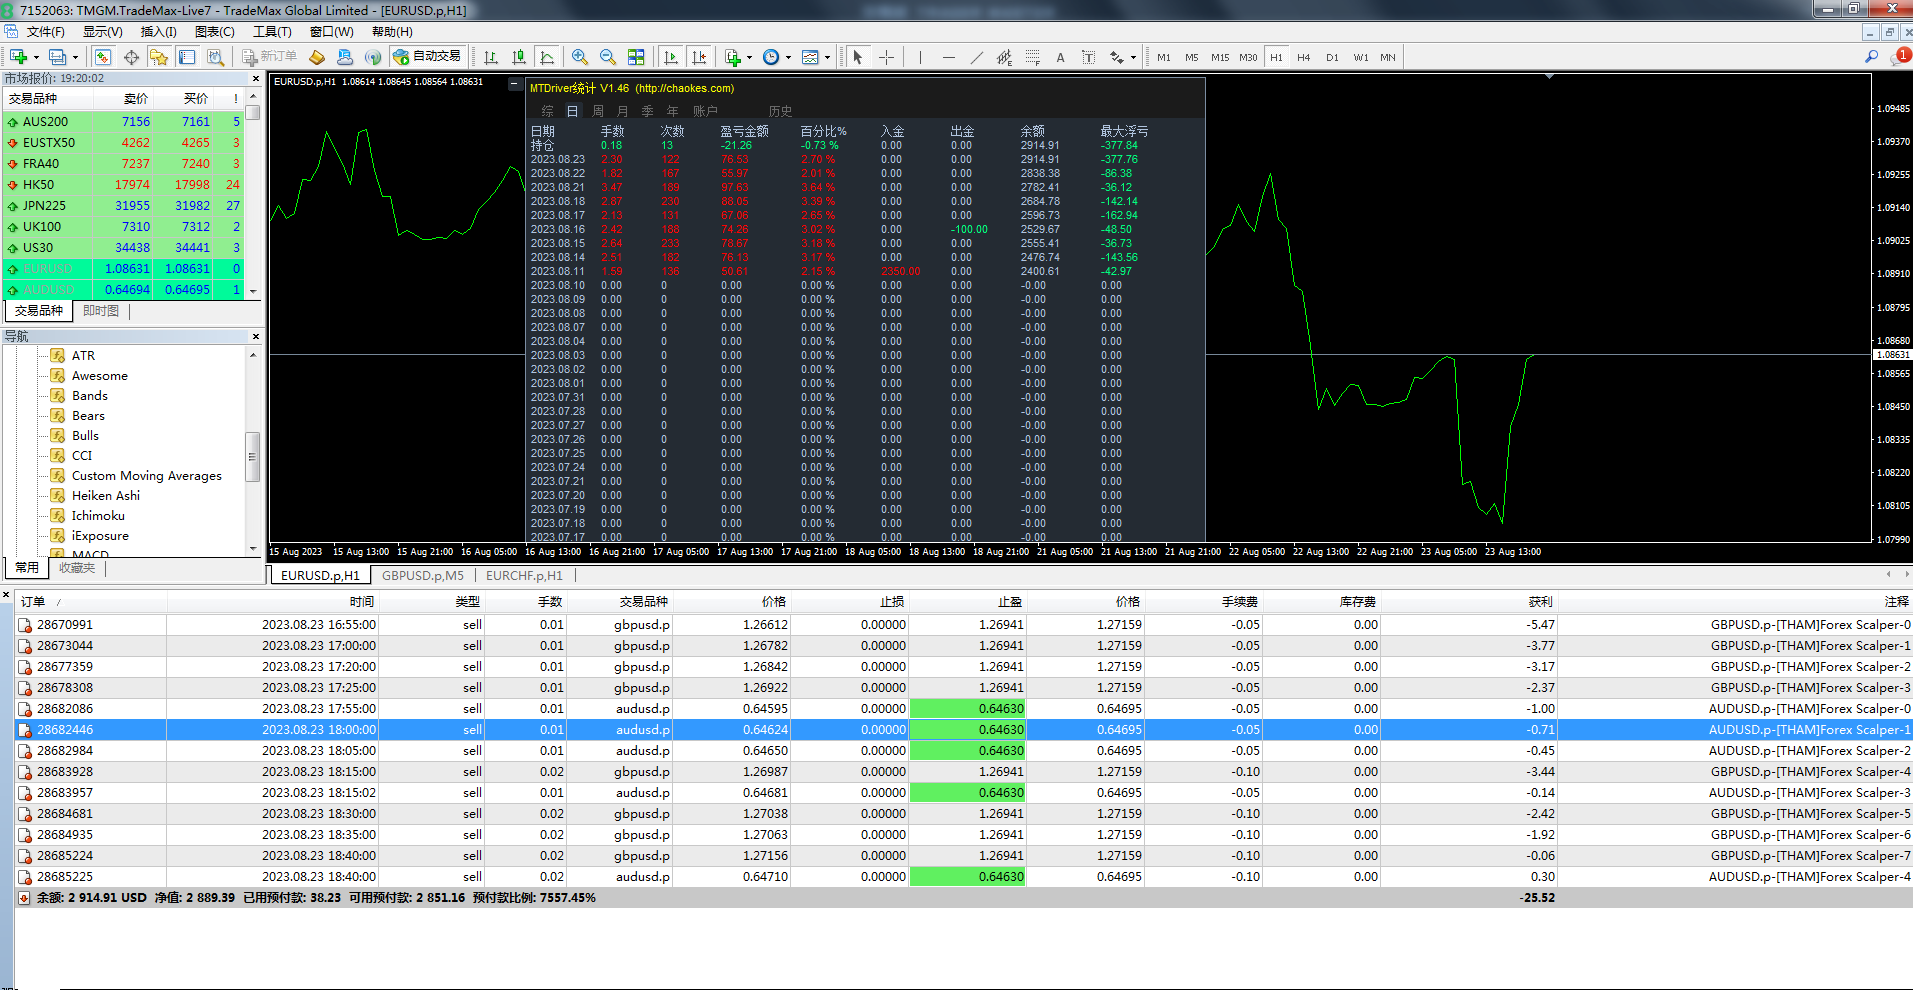Click the 新订单 new order button
Viewport: 1913px width, 990px height.
270,57
